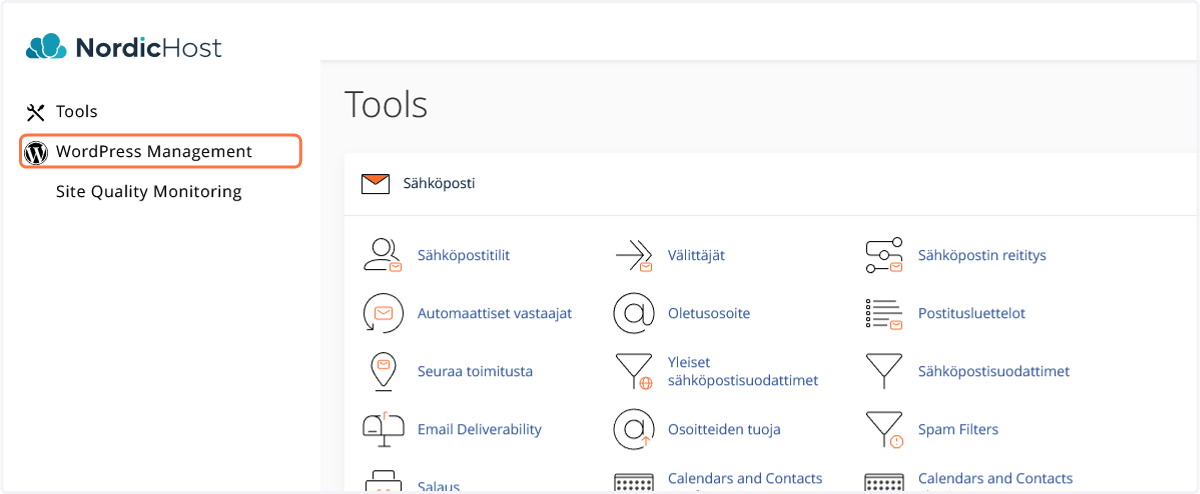Click the Tools page heading
The width and height of the screenshot is (1200, 494).
[386, 104]
